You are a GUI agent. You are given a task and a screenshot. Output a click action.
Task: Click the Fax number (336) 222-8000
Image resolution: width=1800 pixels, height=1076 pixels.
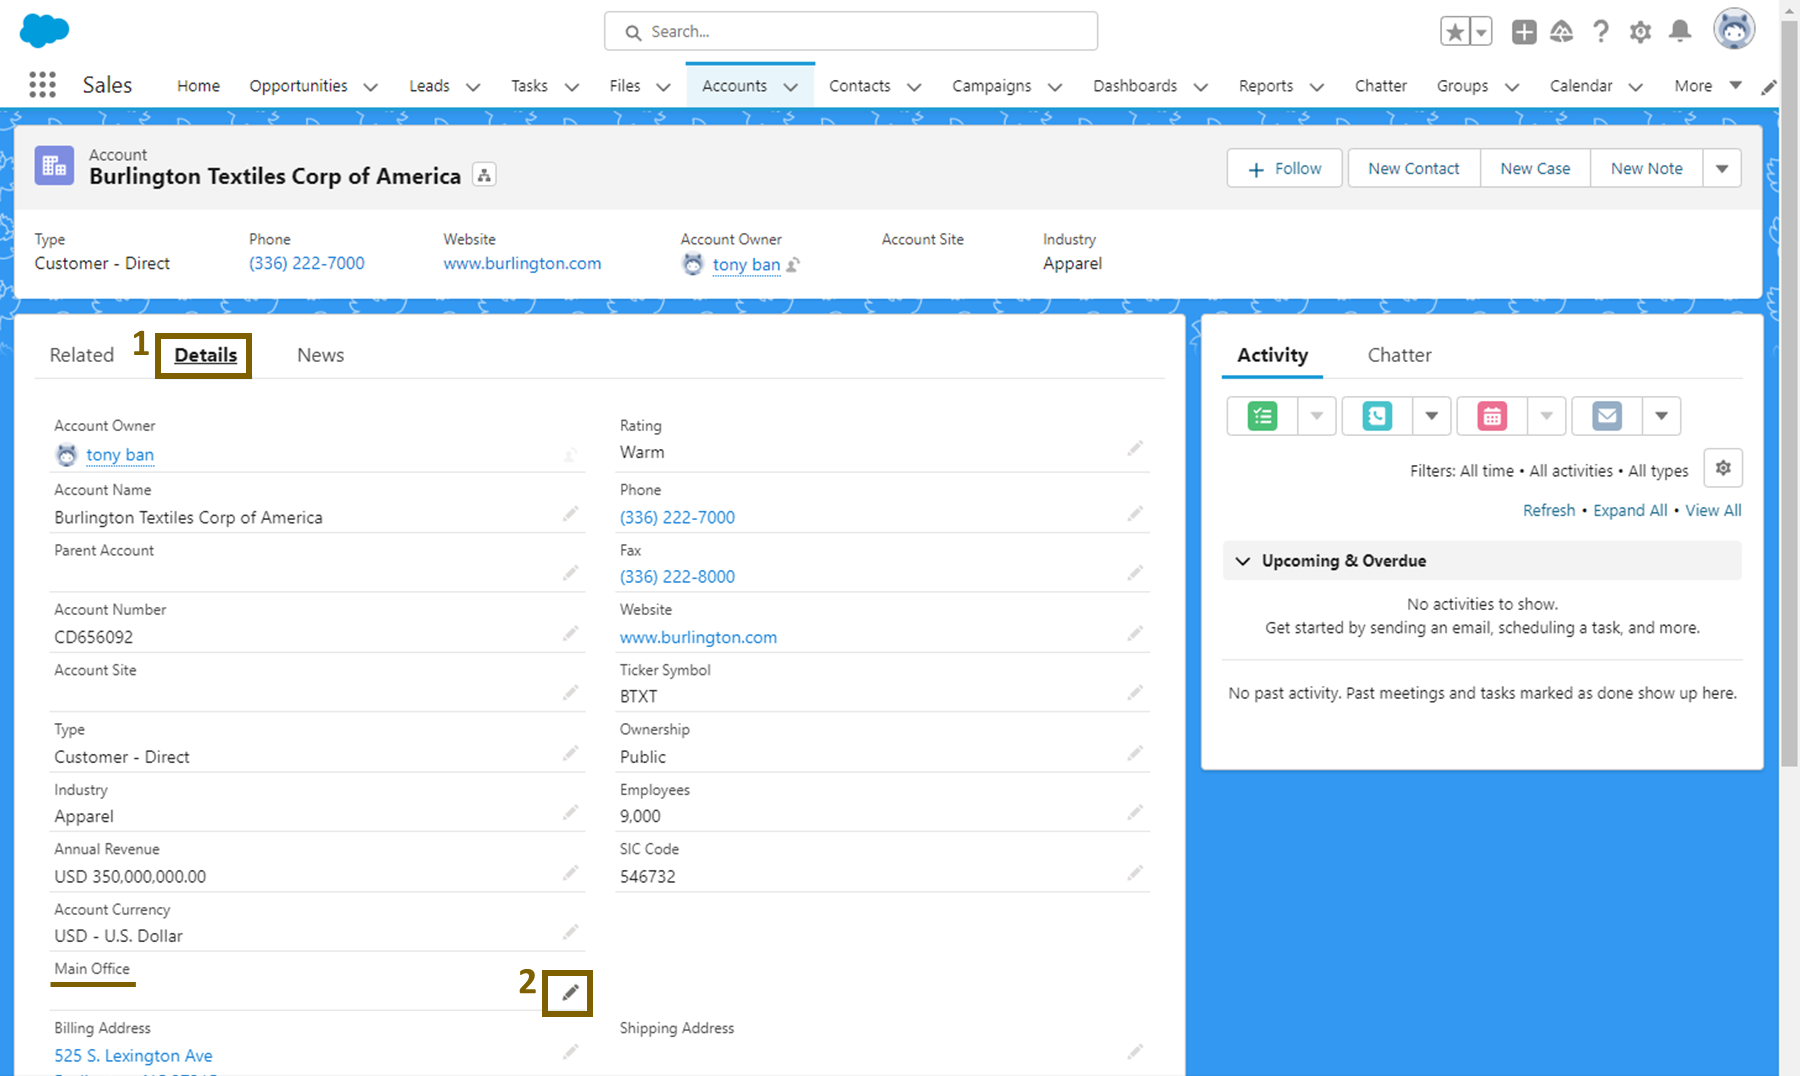677,576
